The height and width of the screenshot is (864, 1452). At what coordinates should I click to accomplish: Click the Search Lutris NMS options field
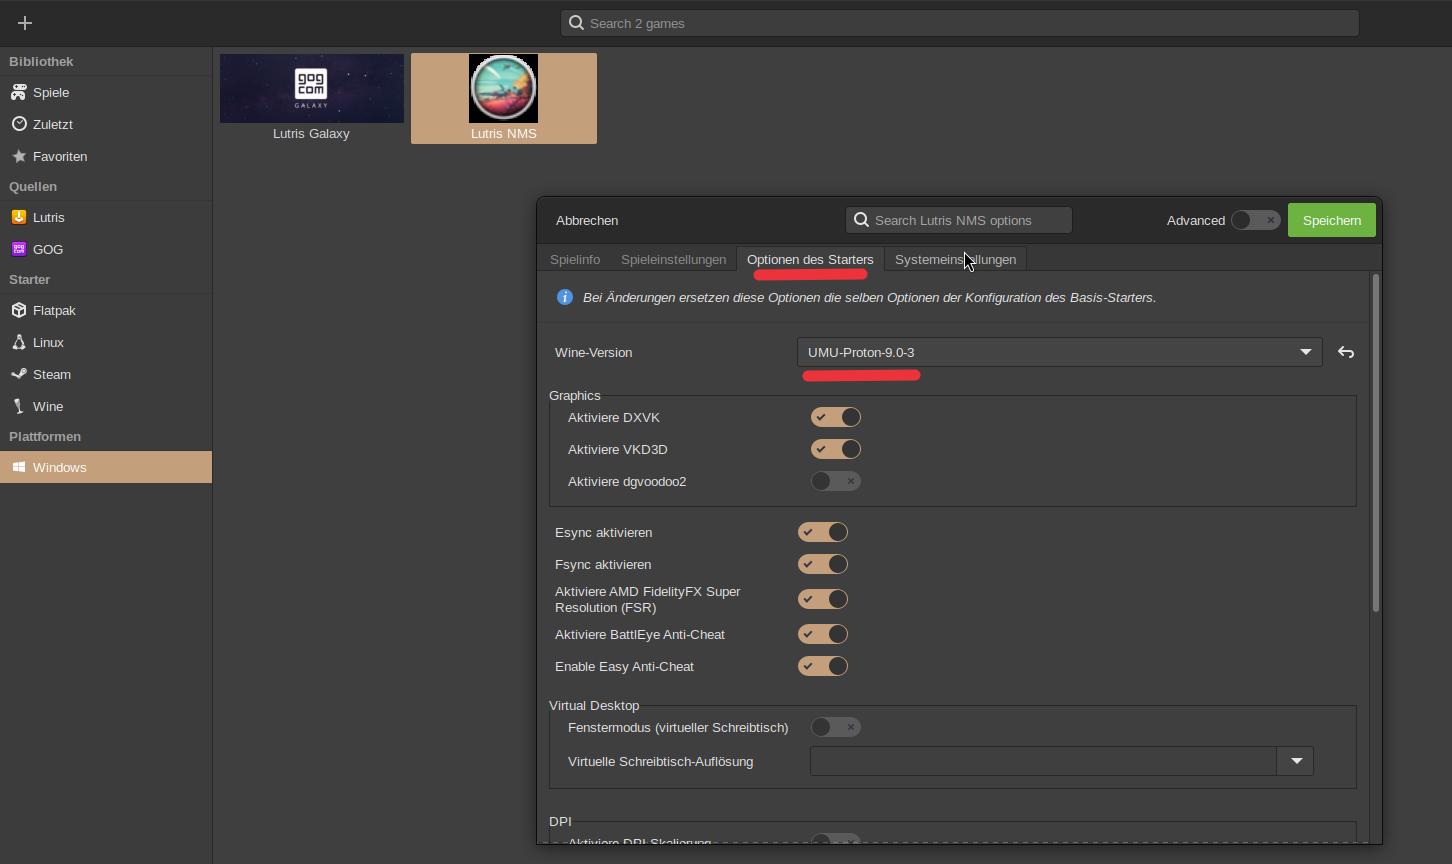959,220
